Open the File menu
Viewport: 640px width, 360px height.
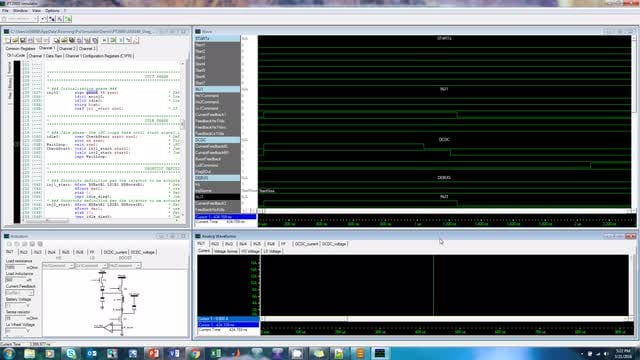pyautogui.click(x=5, y=11)
